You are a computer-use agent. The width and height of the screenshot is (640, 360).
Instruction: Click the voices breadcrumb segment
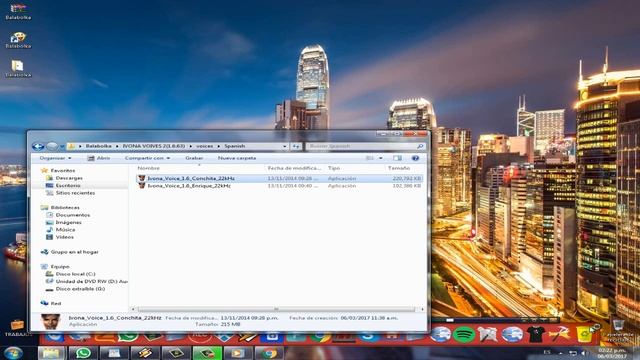pos(204,146)
